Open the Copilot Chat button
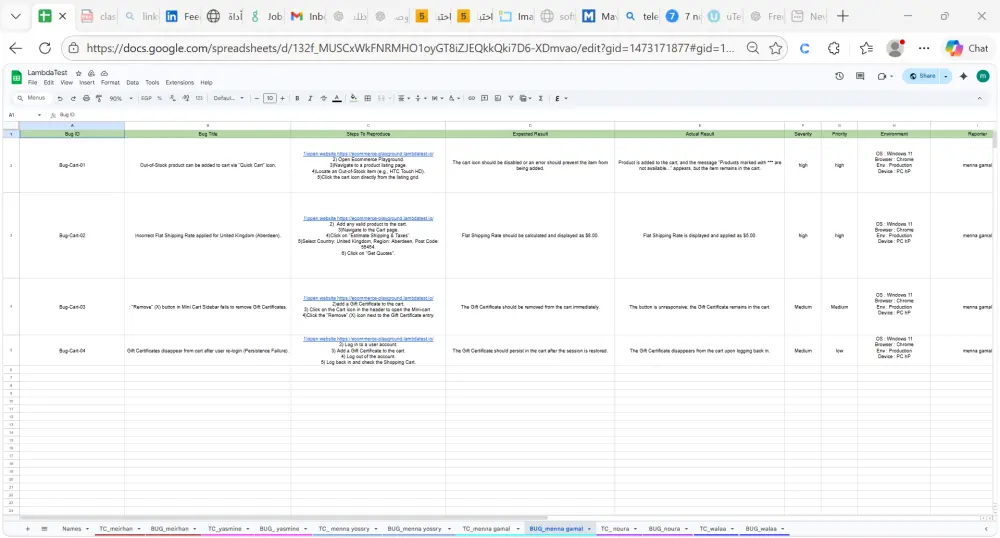1000x538 pixels. click(968, 48)
